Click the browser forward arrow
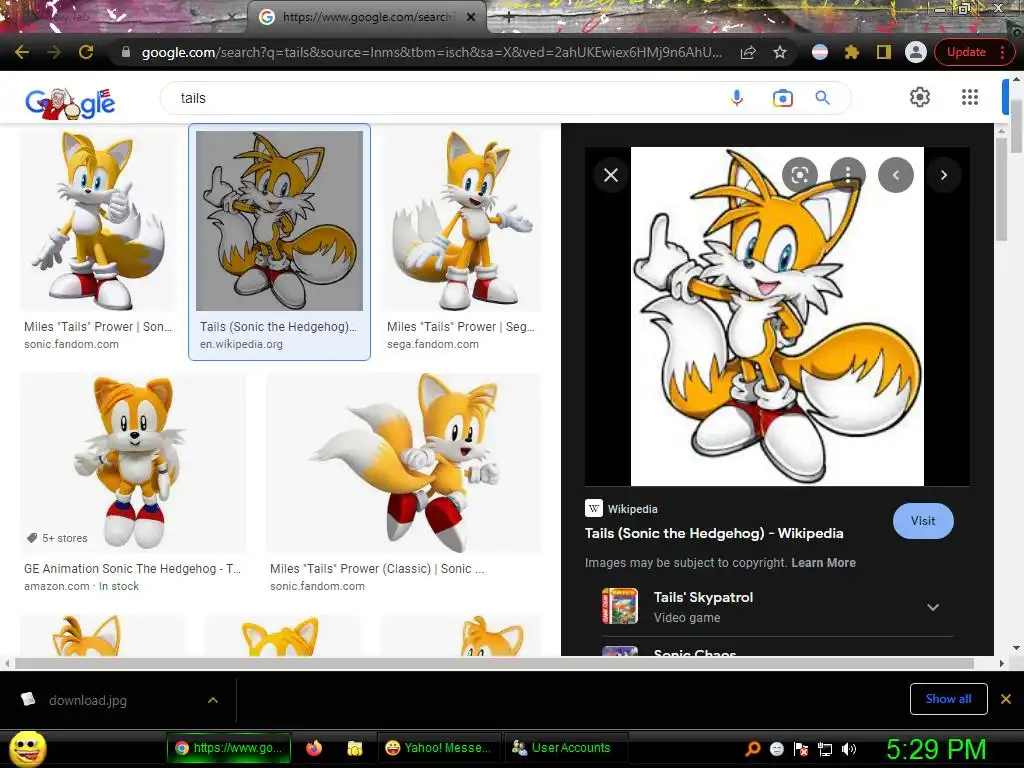This screenshot has height=768, width=1024. coord(54,52)
